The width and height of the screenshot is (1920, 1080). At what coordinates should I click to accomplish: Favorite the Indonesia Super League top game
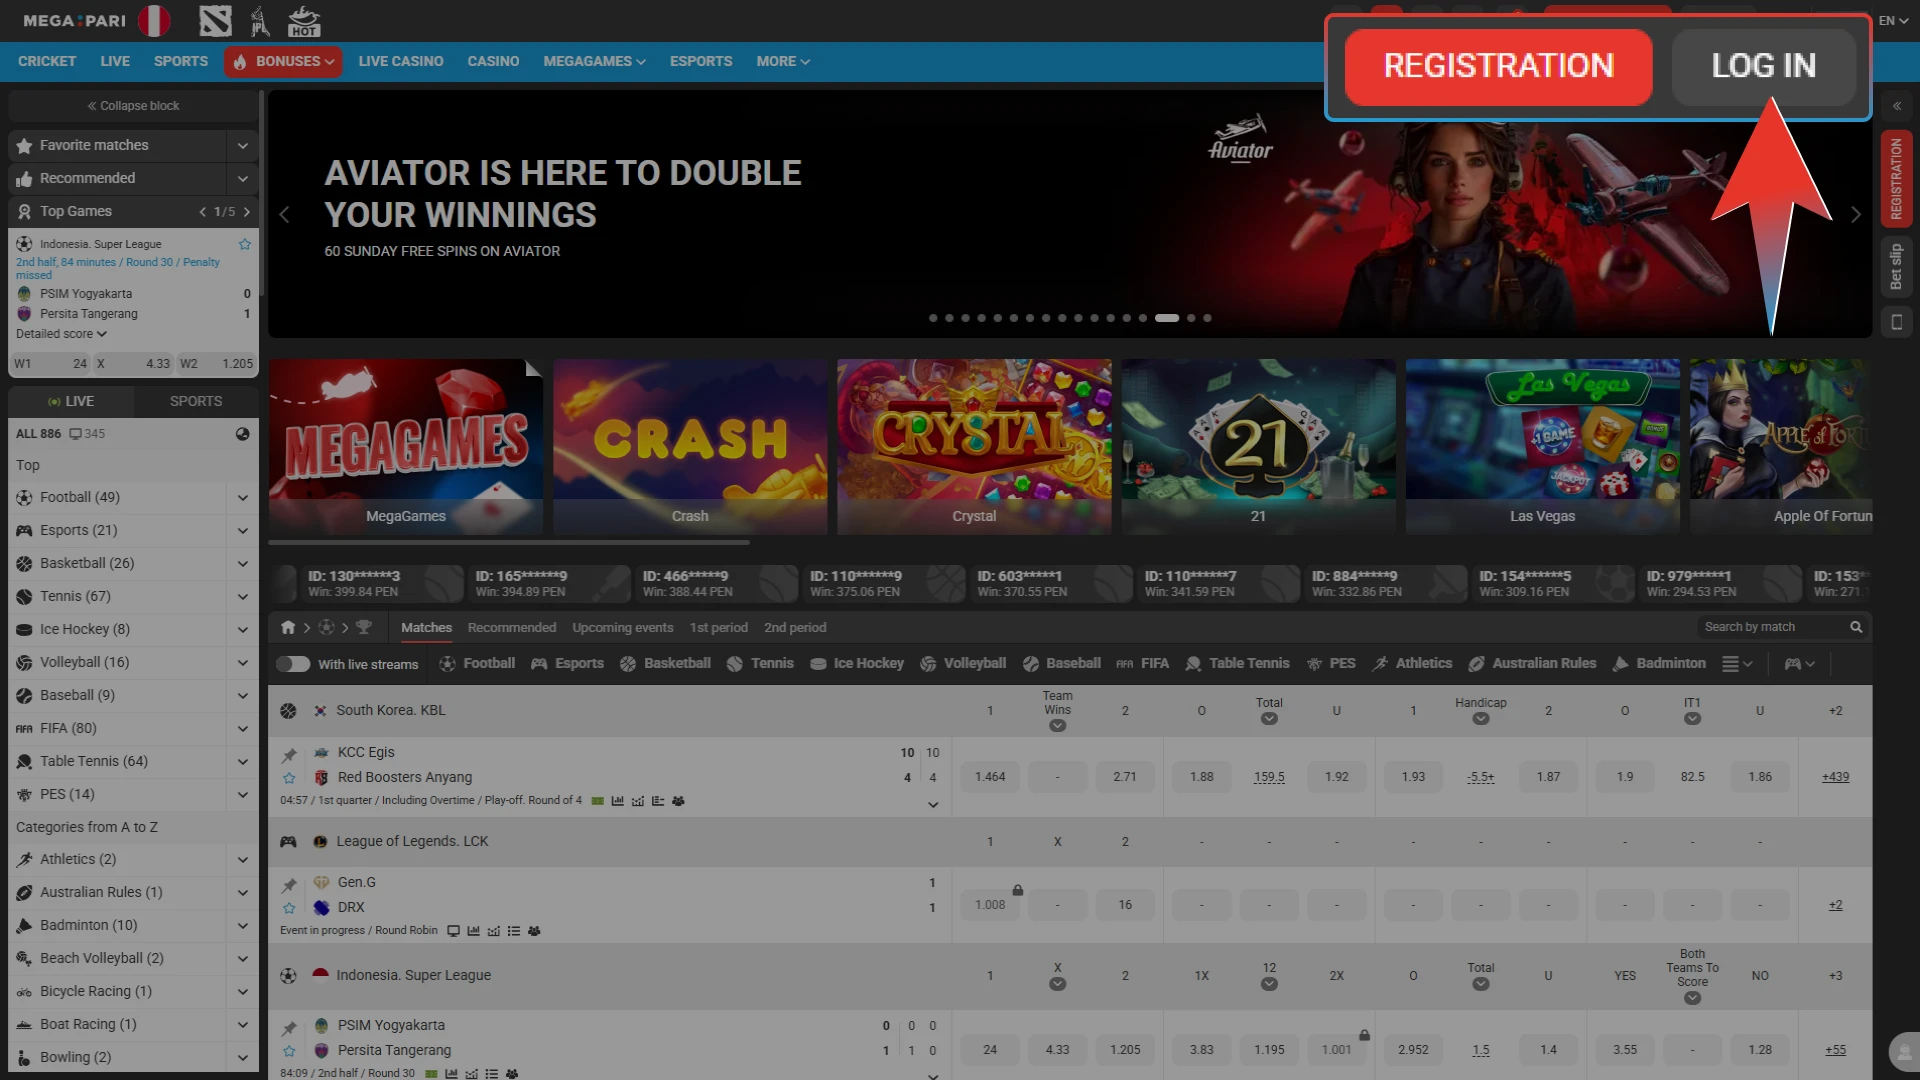(245, 244)
